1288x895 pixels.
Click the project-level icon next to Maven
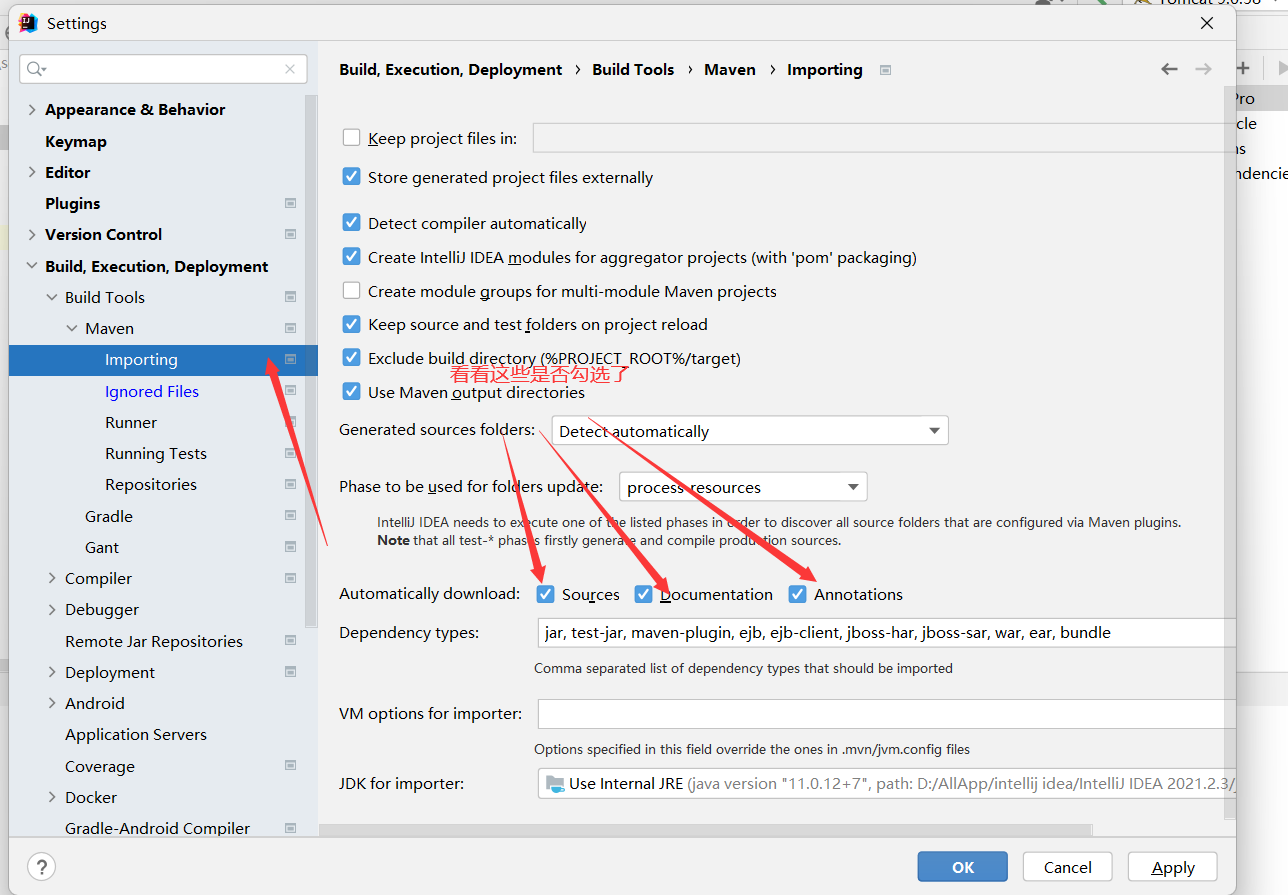(x=290, y=328)
